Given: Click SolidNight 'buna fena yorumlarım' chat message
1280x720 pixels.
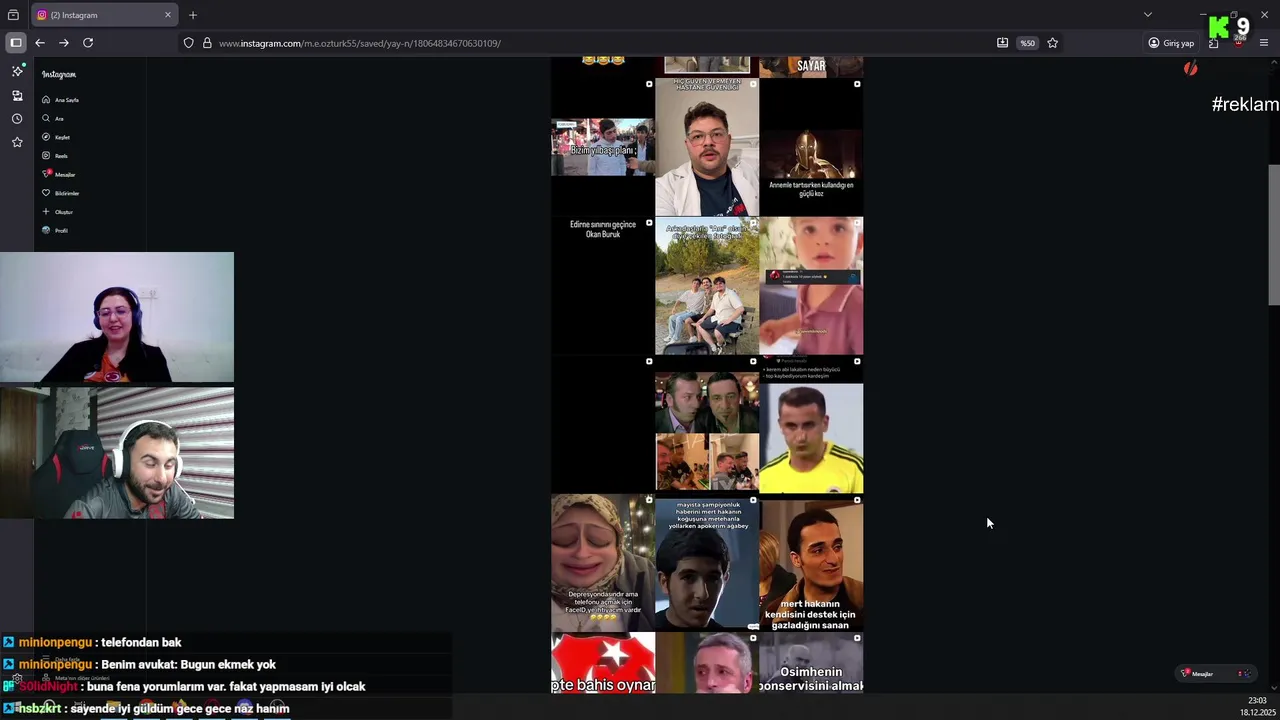Looking at the screenshot, I should 184,687.
